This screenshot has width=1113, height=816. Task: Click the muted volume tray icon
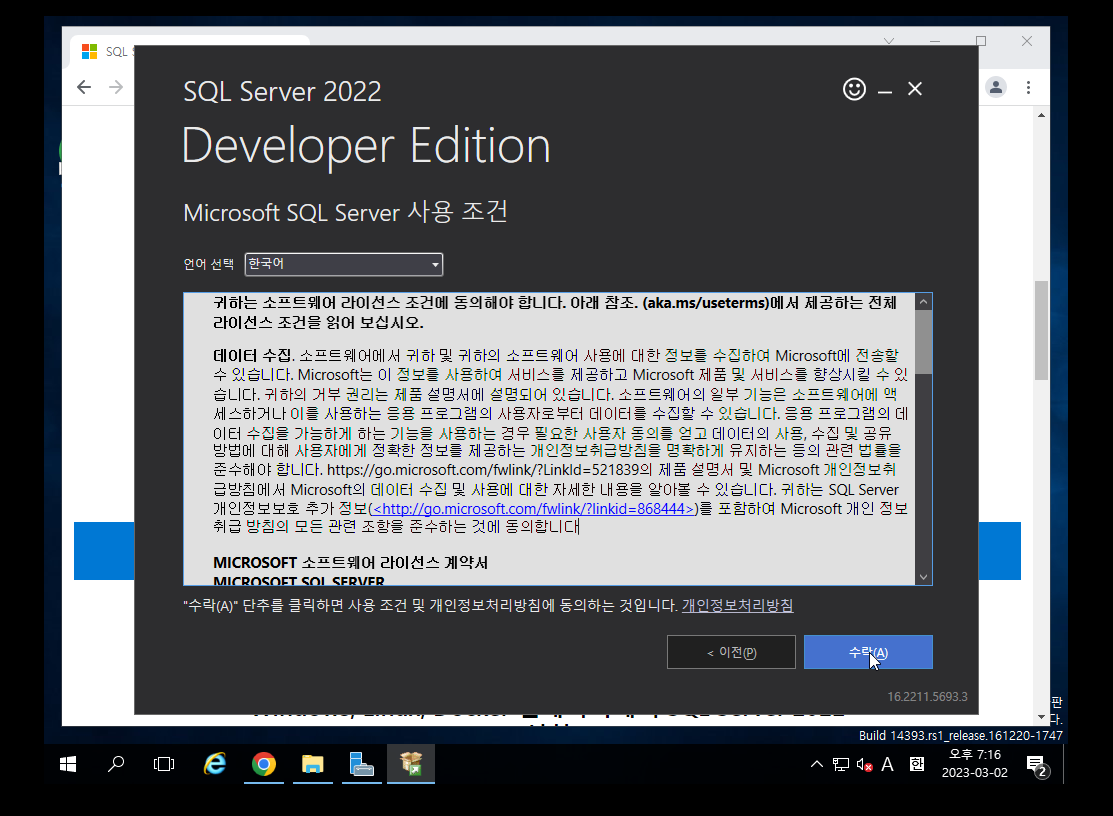tap(864, 764)
